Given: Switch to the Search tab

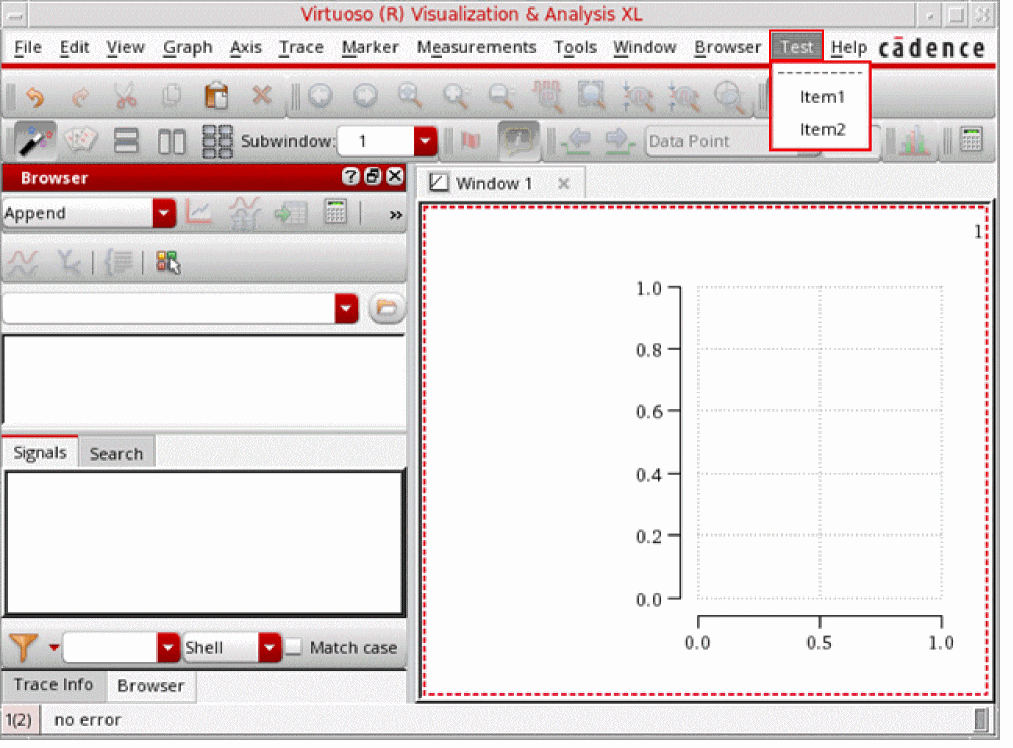Looking at the screenshot, I should [116, 453].
